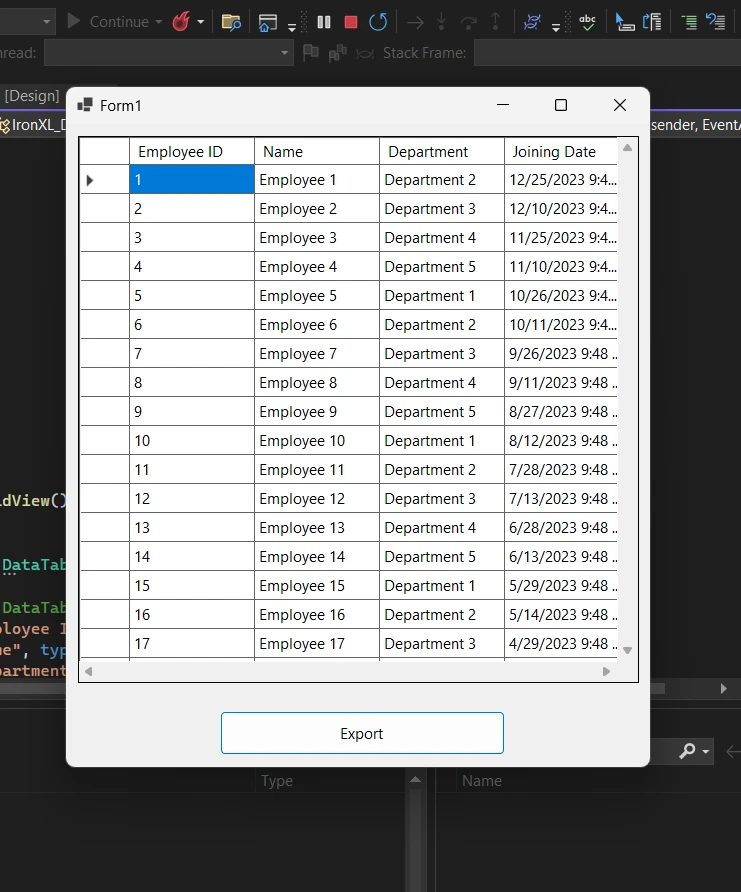Click the grid's horizontal scrollbar right arrow
The image size is (741, 892).
606,671
